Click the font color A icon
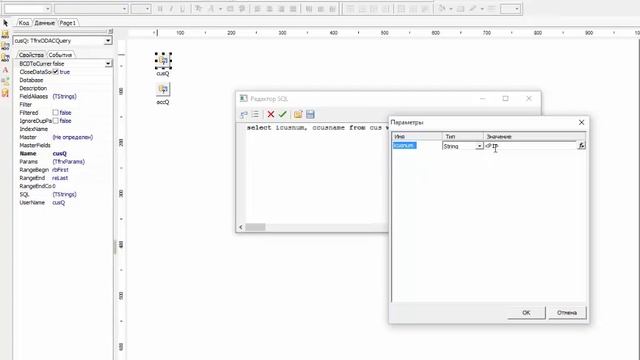 [211, 9]
